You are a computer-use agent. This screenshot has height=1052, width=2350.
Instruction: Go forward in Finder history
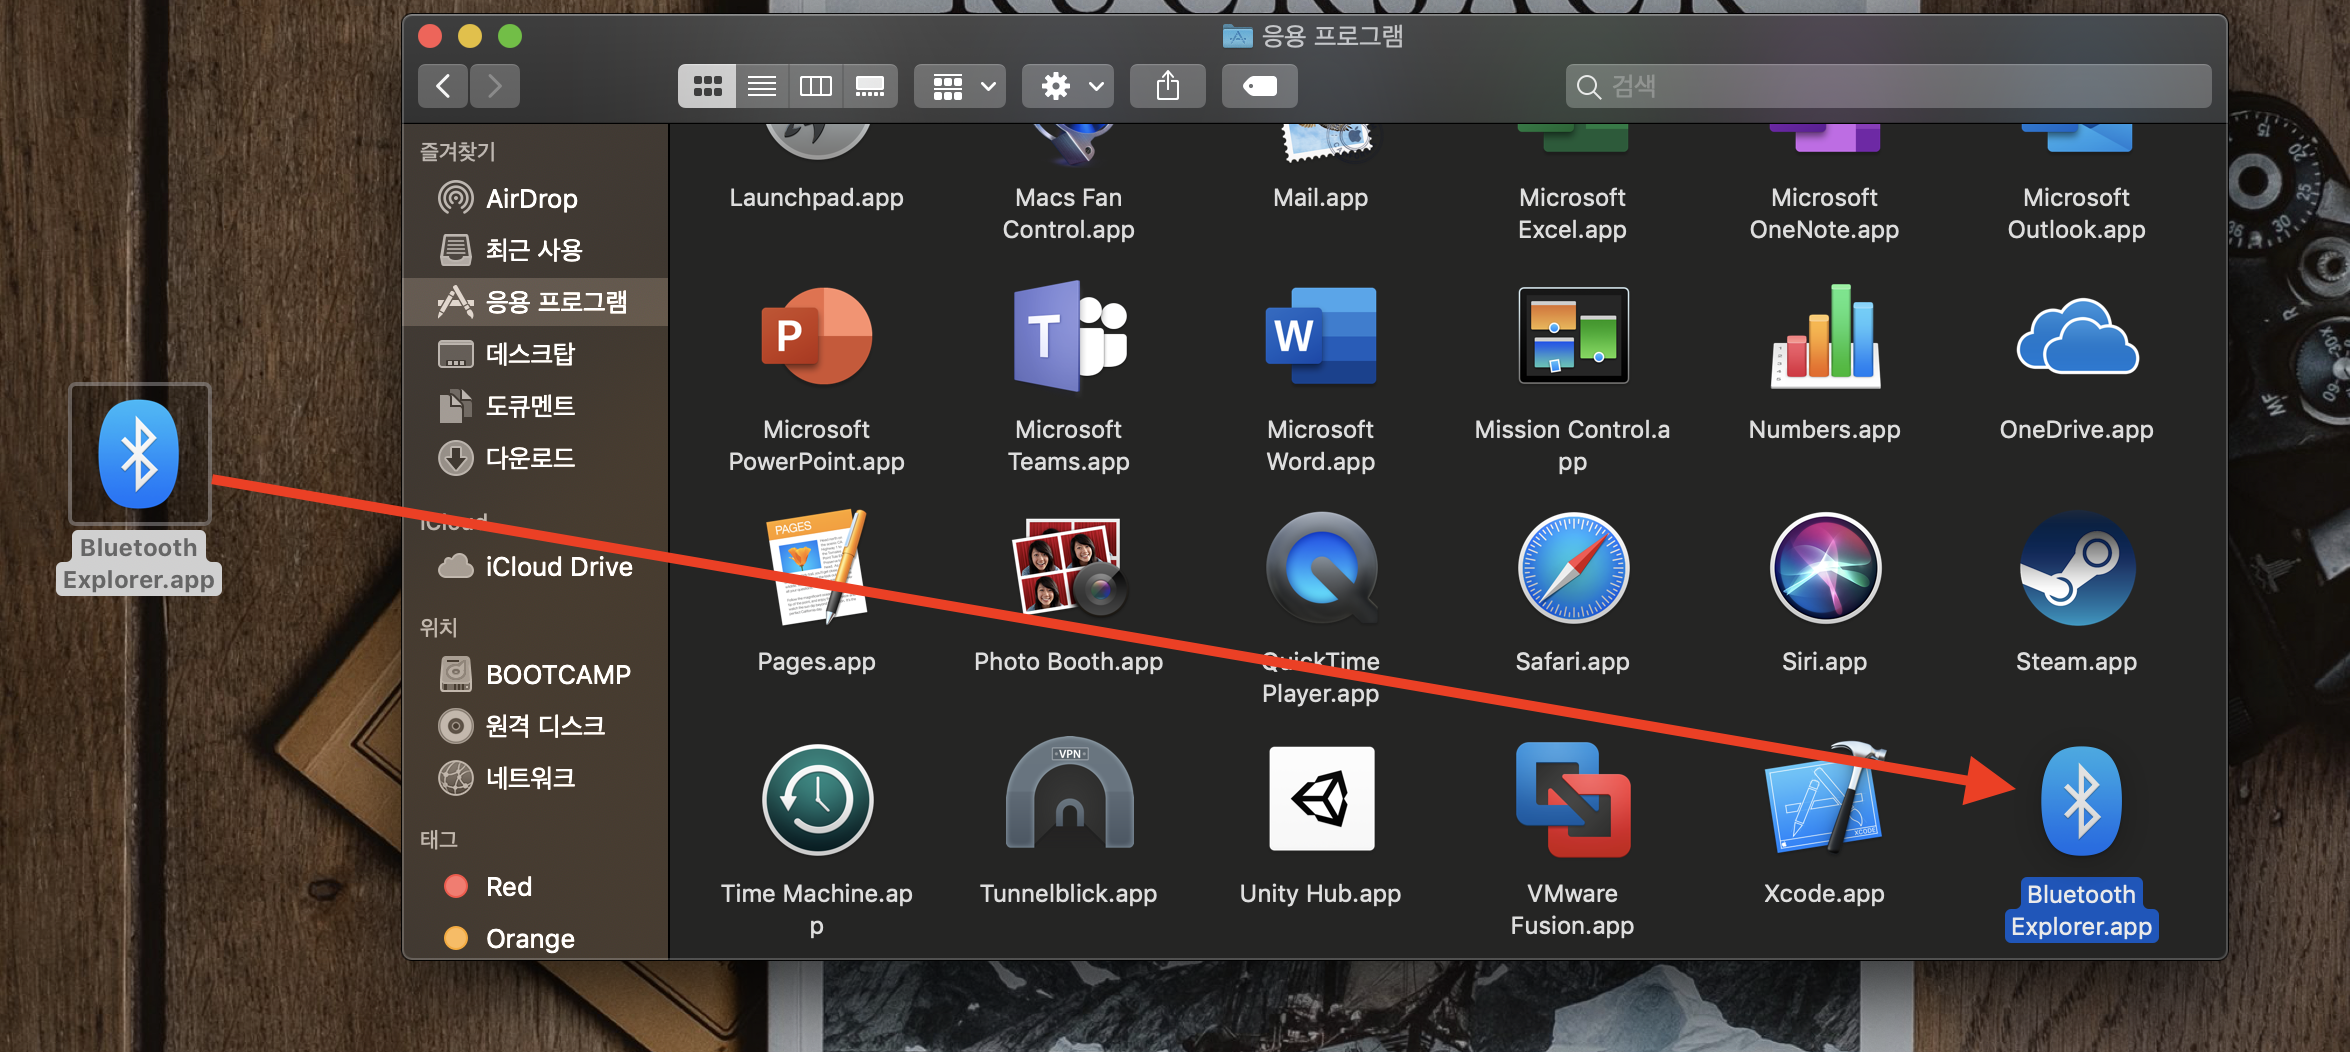pos(494,86)
